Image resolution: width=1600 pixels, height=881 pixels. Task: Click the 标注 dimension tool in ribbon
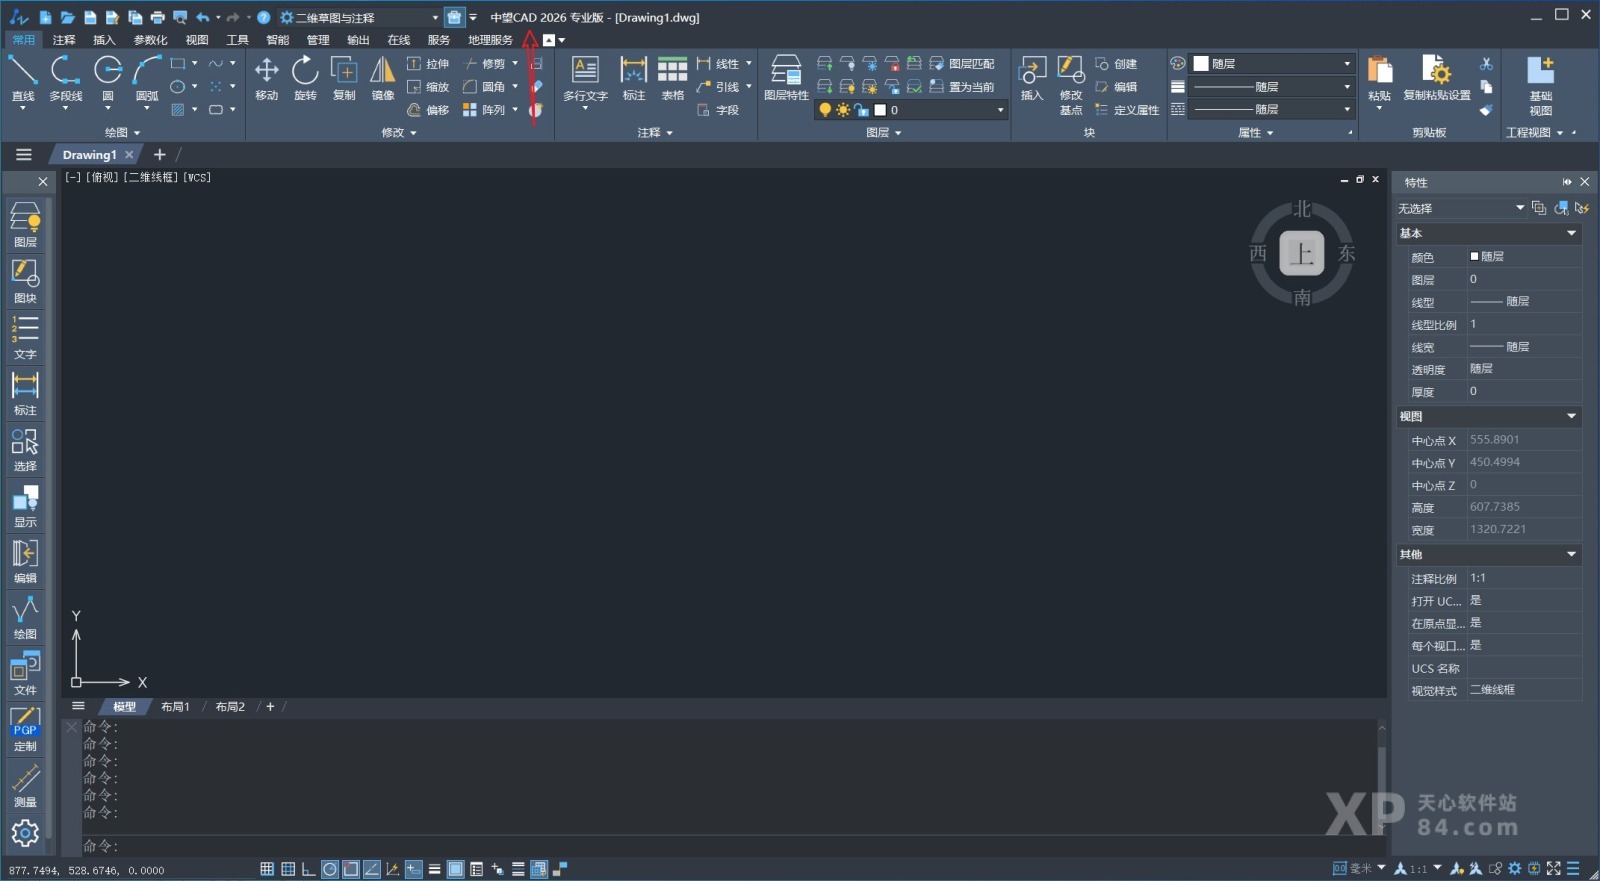(x=634, y=78)
